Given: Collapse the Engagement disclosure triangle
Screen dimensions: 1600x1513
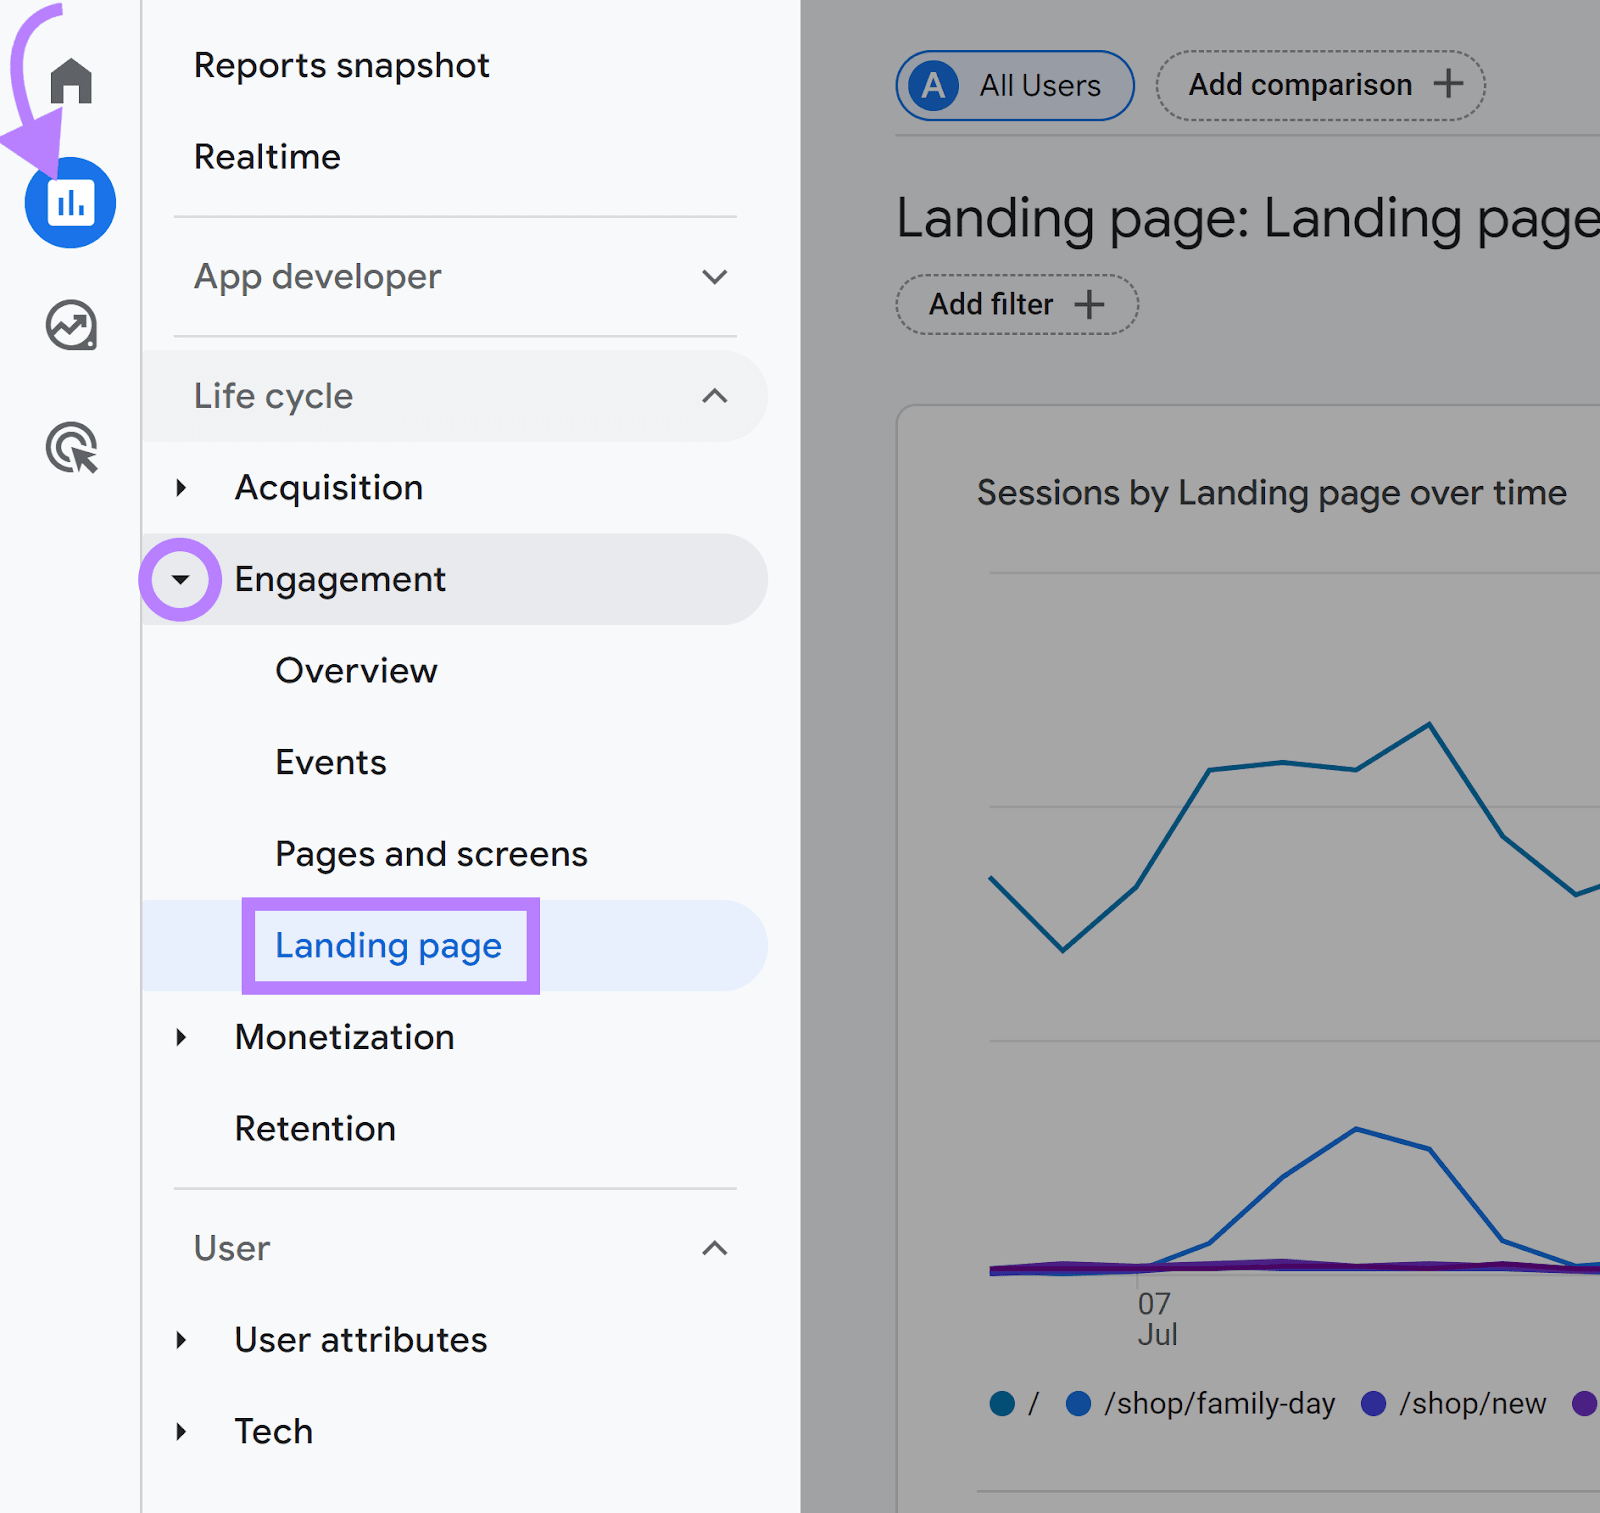Looking at the screenshot, I should pyautogui.click(x=181, y=579).
